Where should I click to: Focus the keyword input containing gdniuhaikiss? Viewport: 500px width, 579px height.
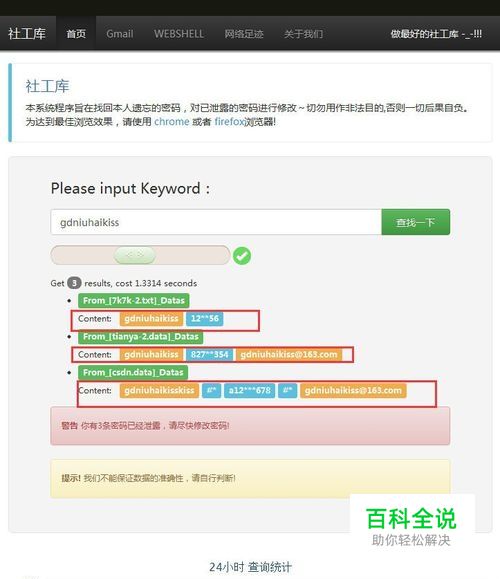pyautogui.click(x=216, y=222)
